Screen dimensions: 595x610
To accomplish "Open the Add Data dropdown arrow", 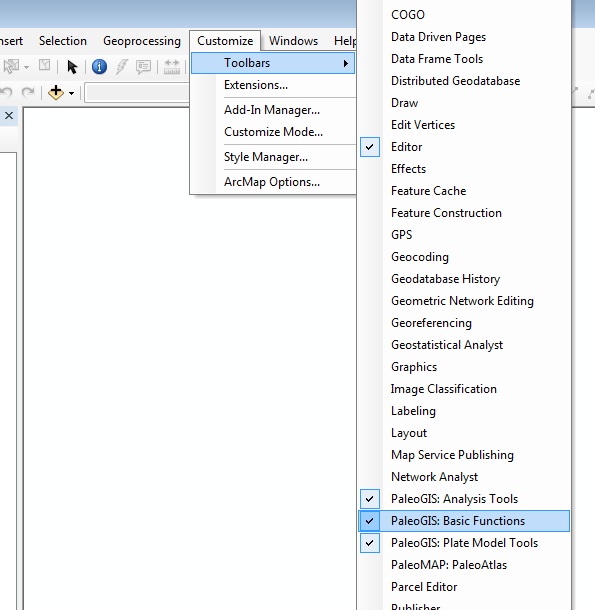I will pyautogui.click(x=71, y=93).
